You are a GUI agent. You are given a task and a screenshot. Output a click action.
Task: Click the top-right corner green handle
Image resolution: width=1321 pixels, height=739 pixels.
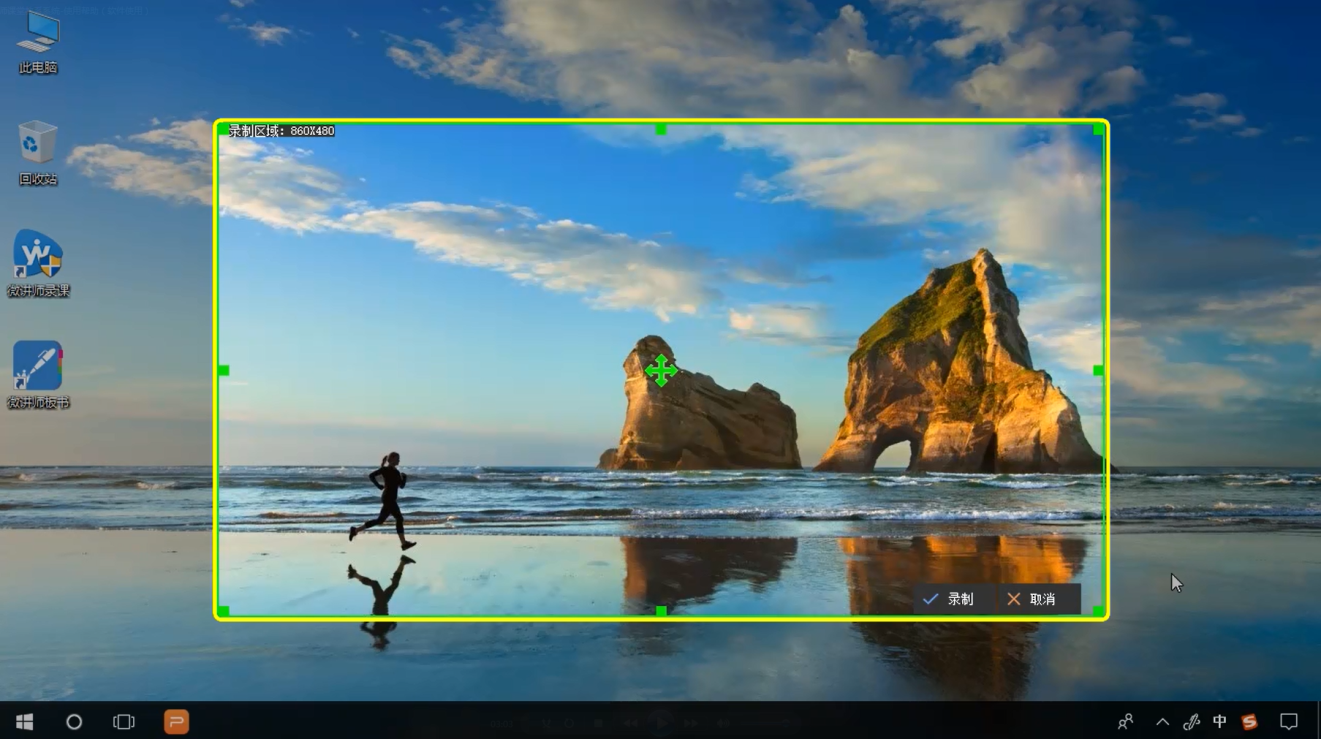click(x=1099, y=129)
